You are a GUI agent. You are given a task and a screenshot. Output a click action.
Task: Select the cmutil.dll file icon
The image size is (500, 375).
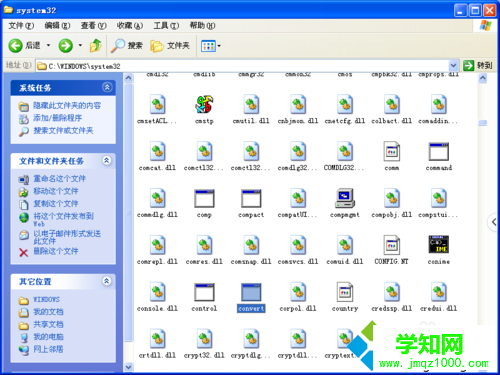tap(251, 105)
